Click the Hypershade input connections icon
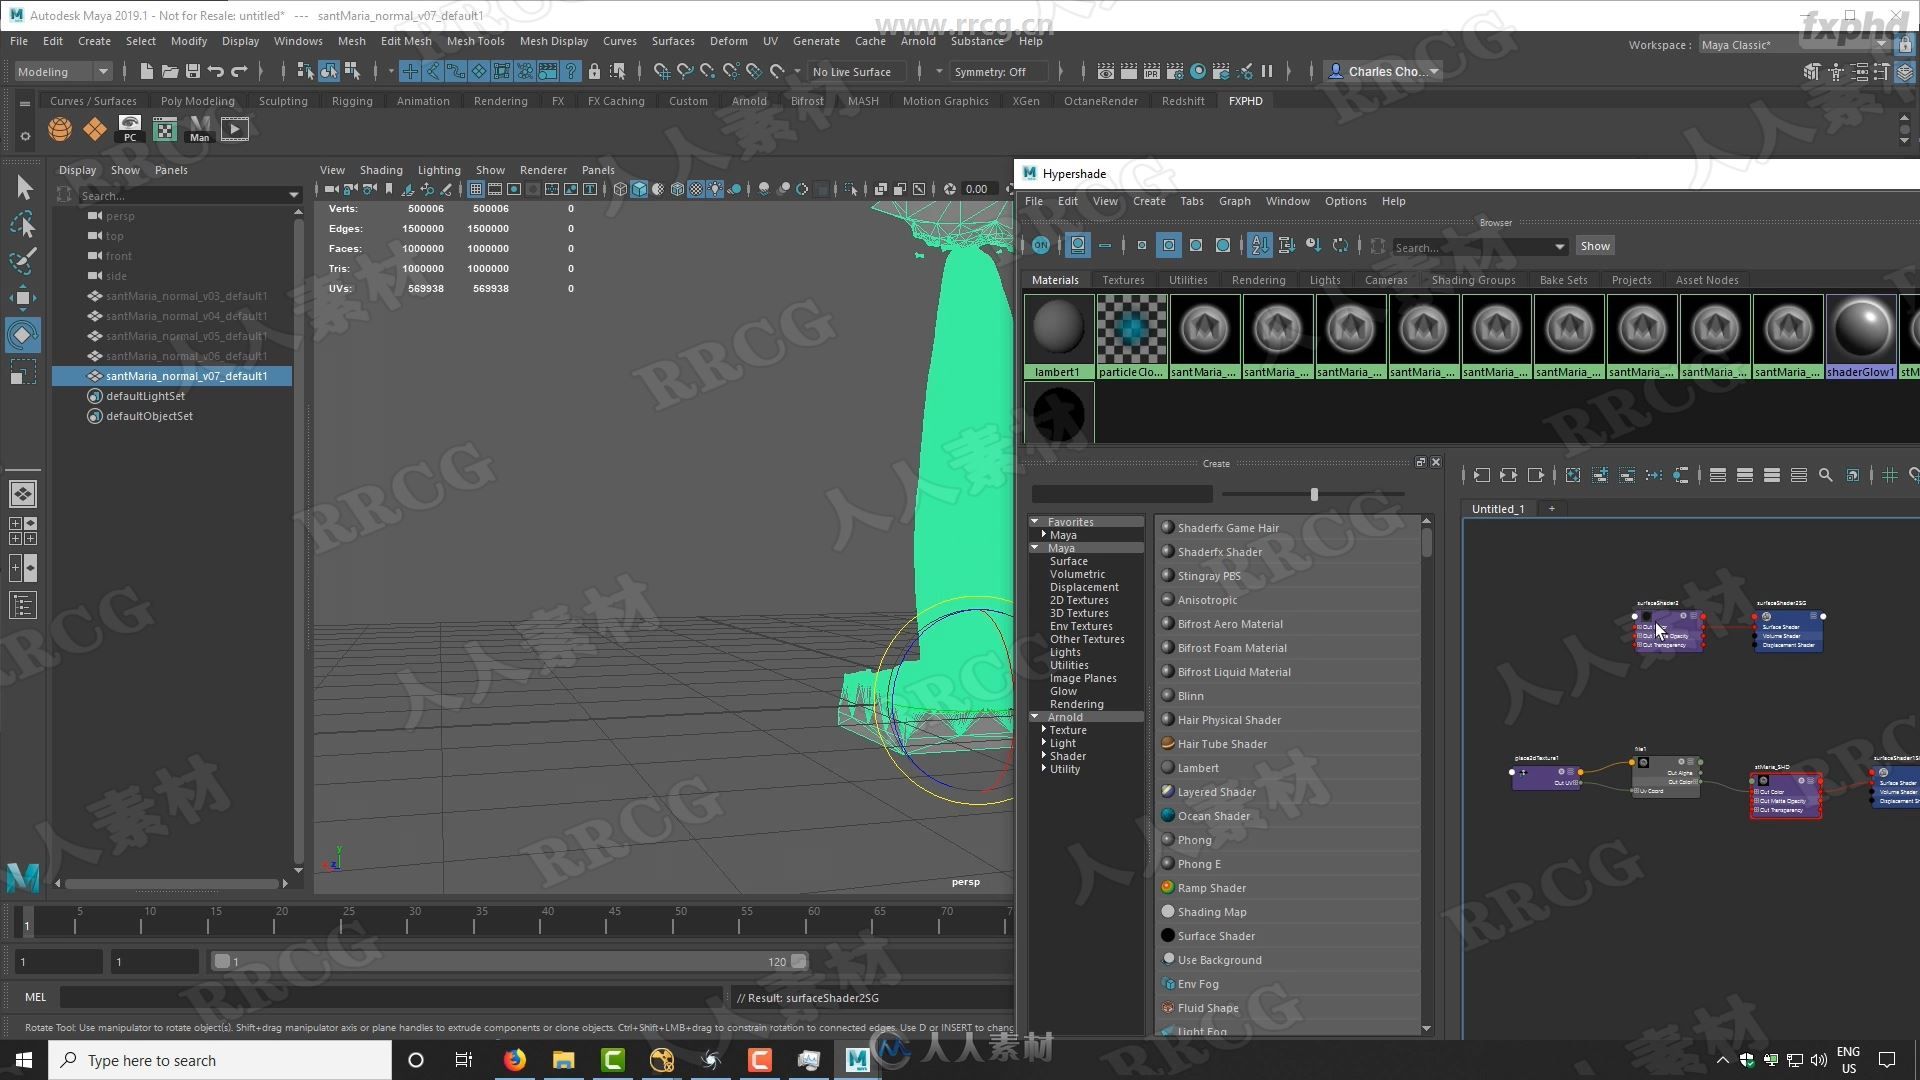This screenshot has width=1920, height=1080. (x=1481, y=475)
